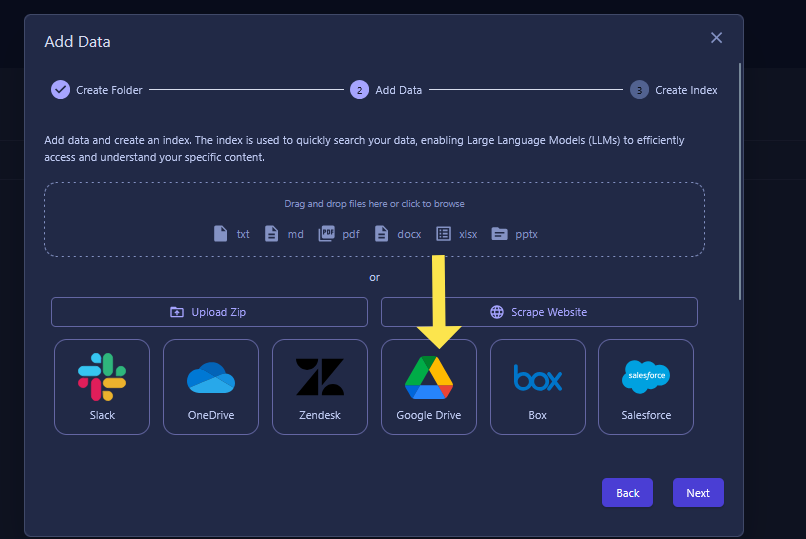Click the dialog's vertical scrollbar

coord(740,181)
